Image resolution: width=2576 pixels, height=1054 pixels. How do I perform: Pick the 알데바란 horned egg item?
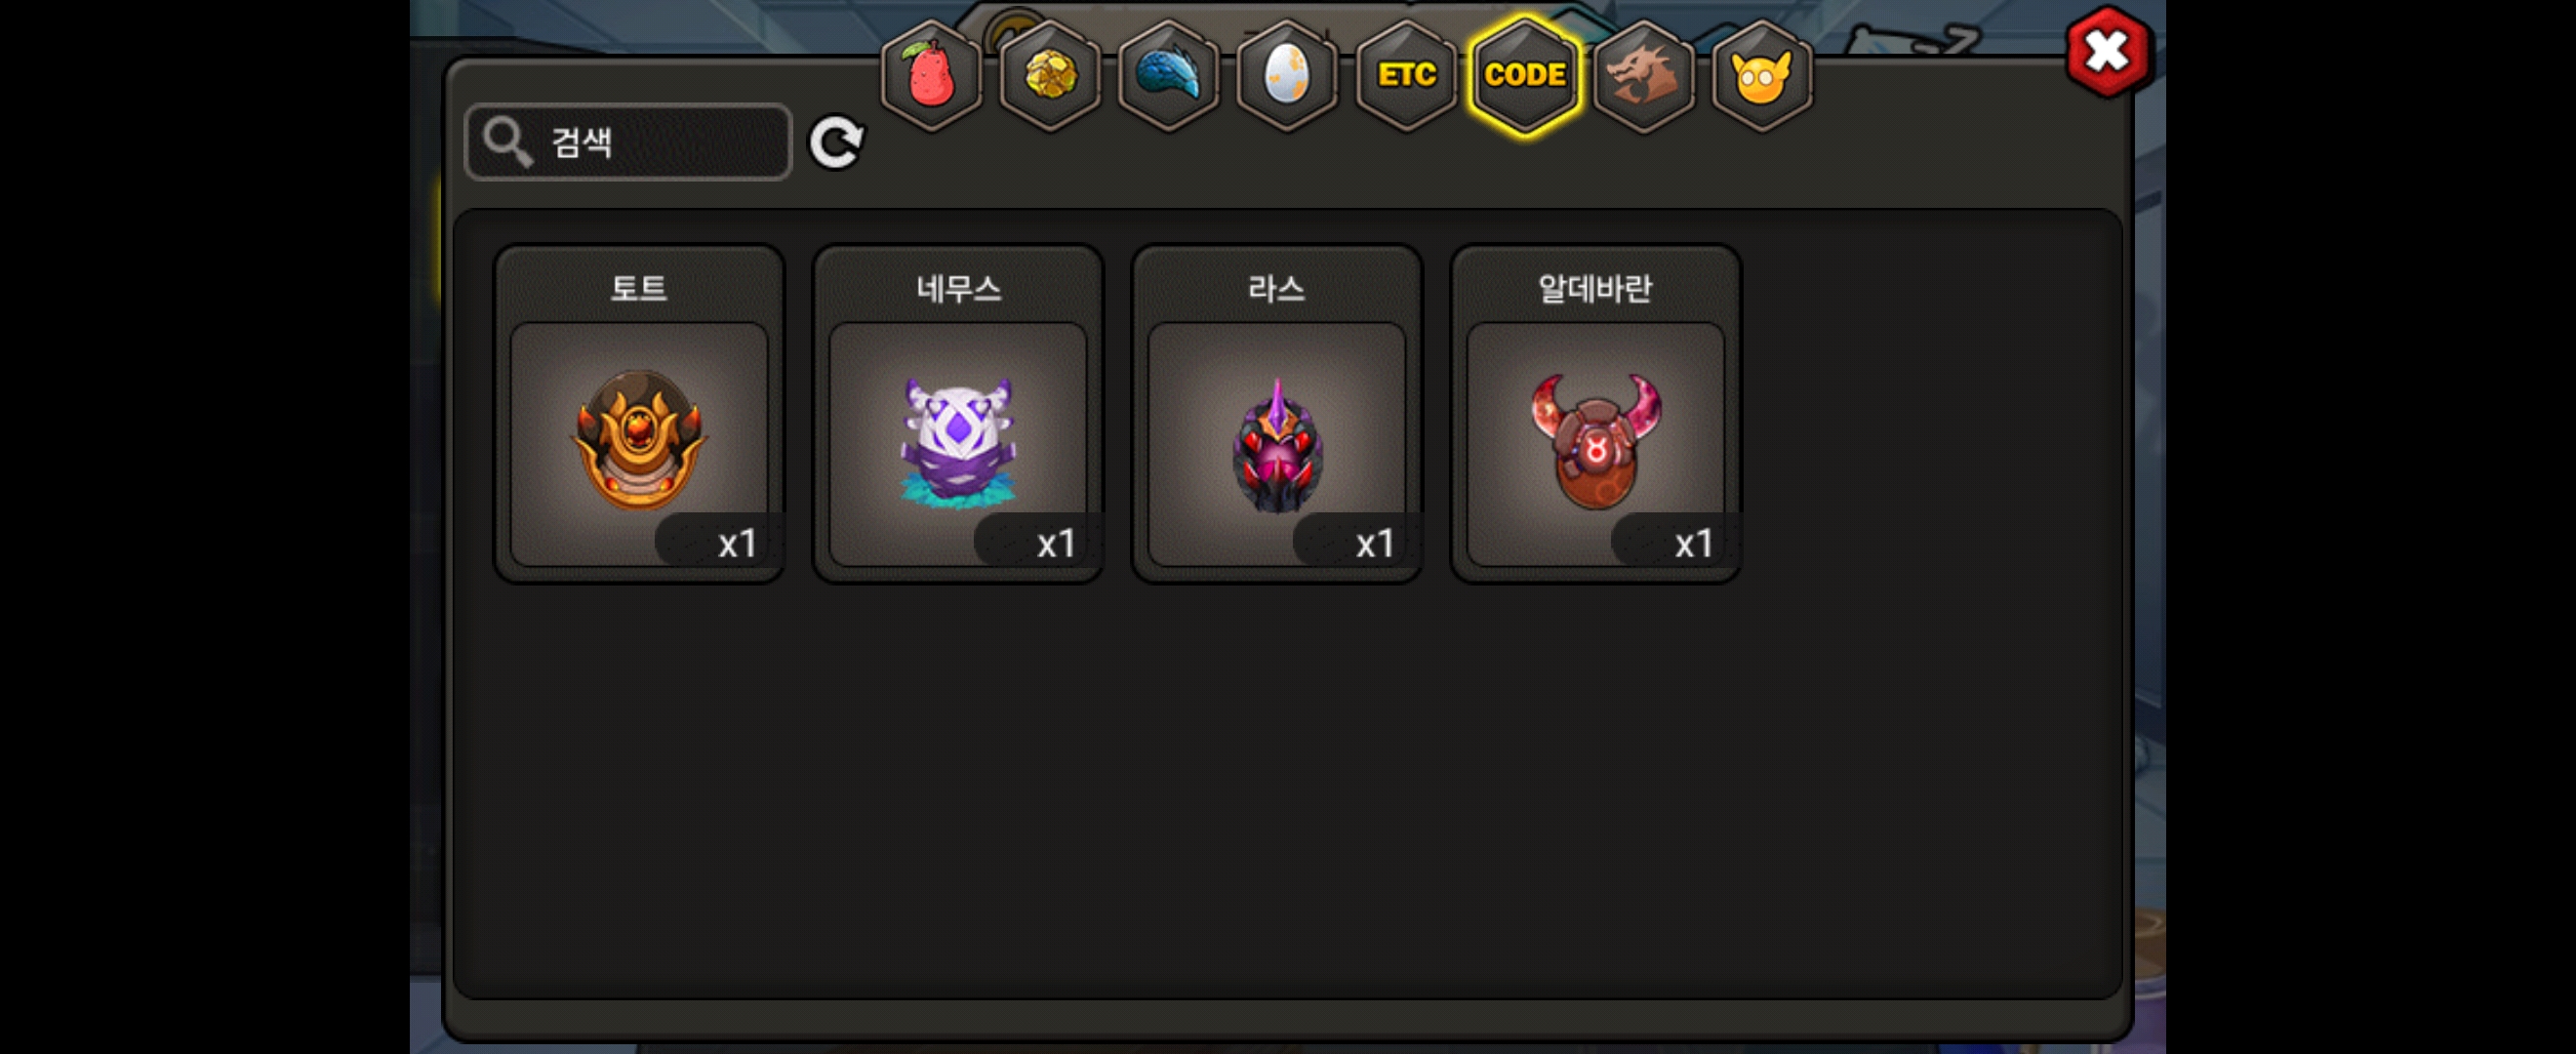pyautogui.click(x=1596, y=414)
